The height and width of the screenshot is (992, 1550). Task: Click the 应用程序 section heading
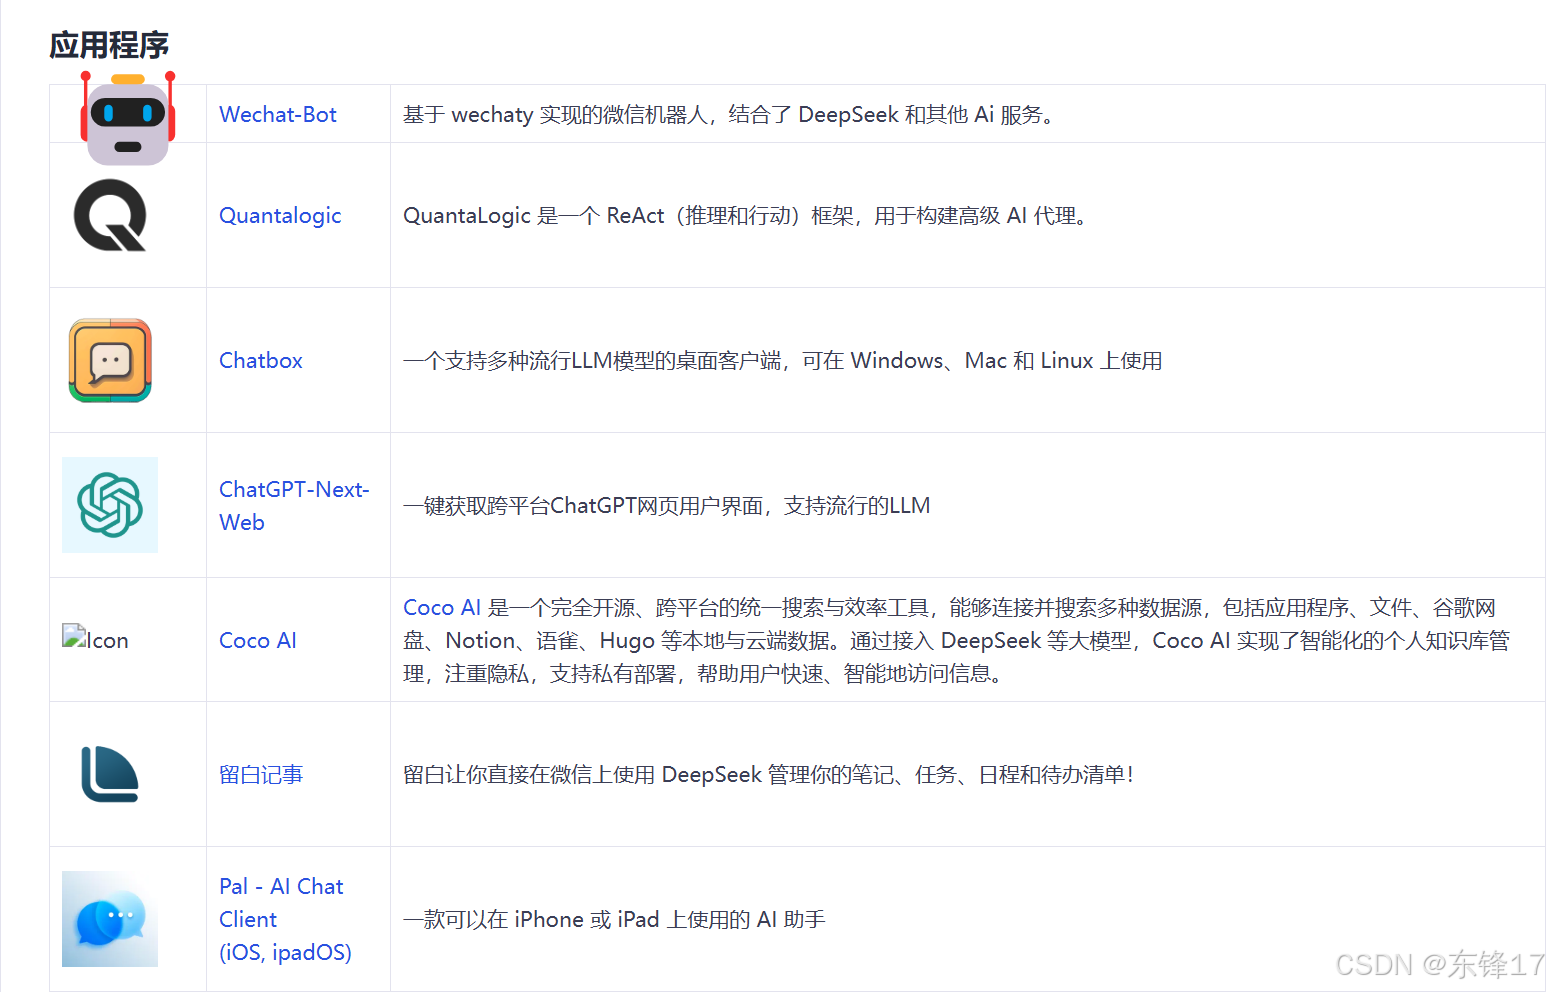(110, 45)
